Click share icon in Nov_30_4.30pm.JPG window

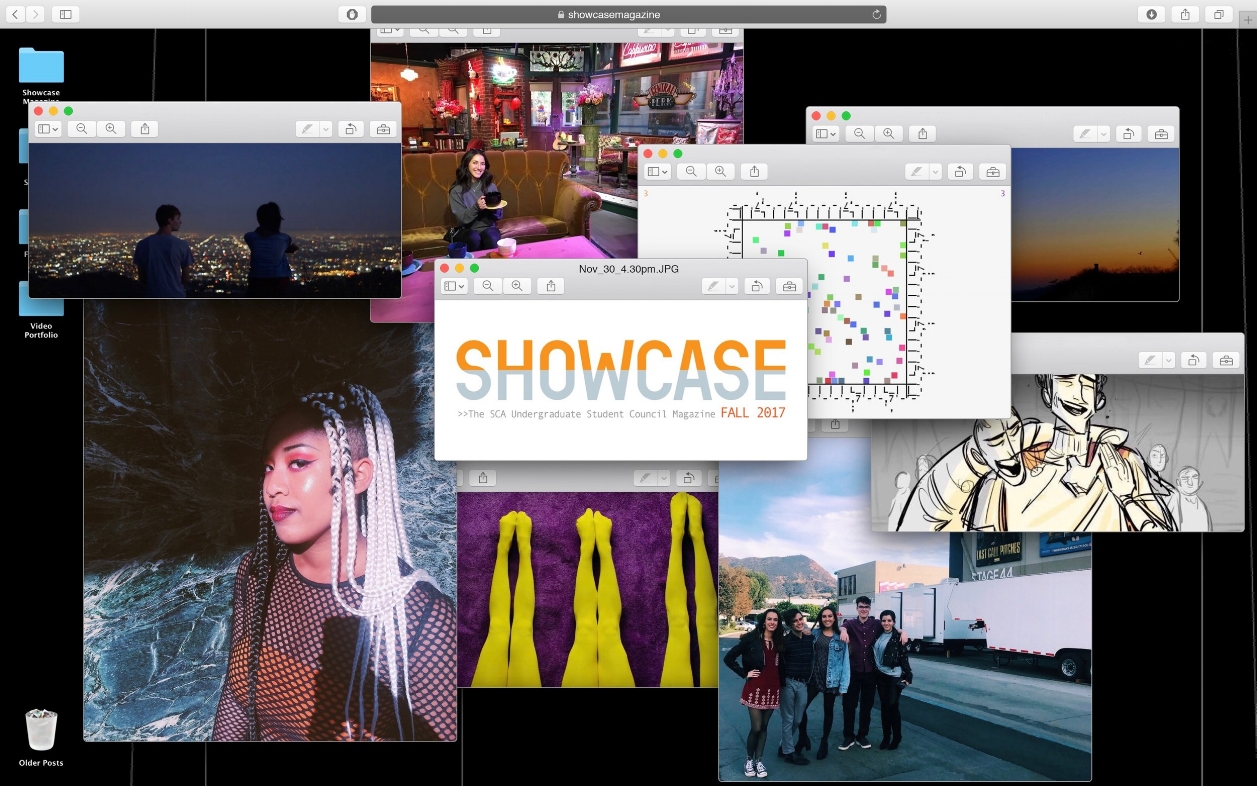point(551,286)
